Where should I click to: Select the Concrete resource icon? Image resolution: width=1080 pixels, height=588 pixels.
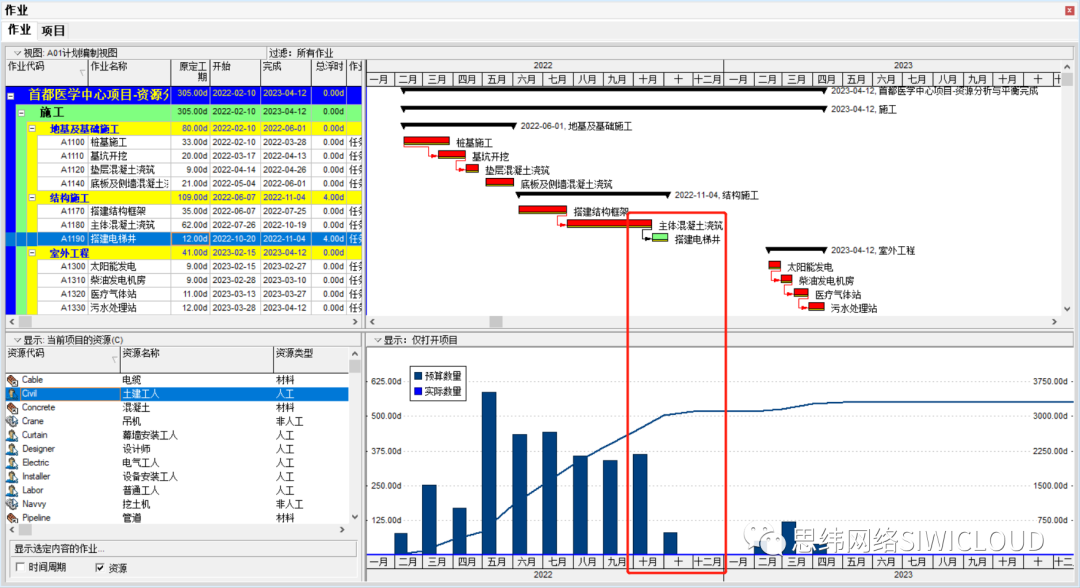[12, 408]
